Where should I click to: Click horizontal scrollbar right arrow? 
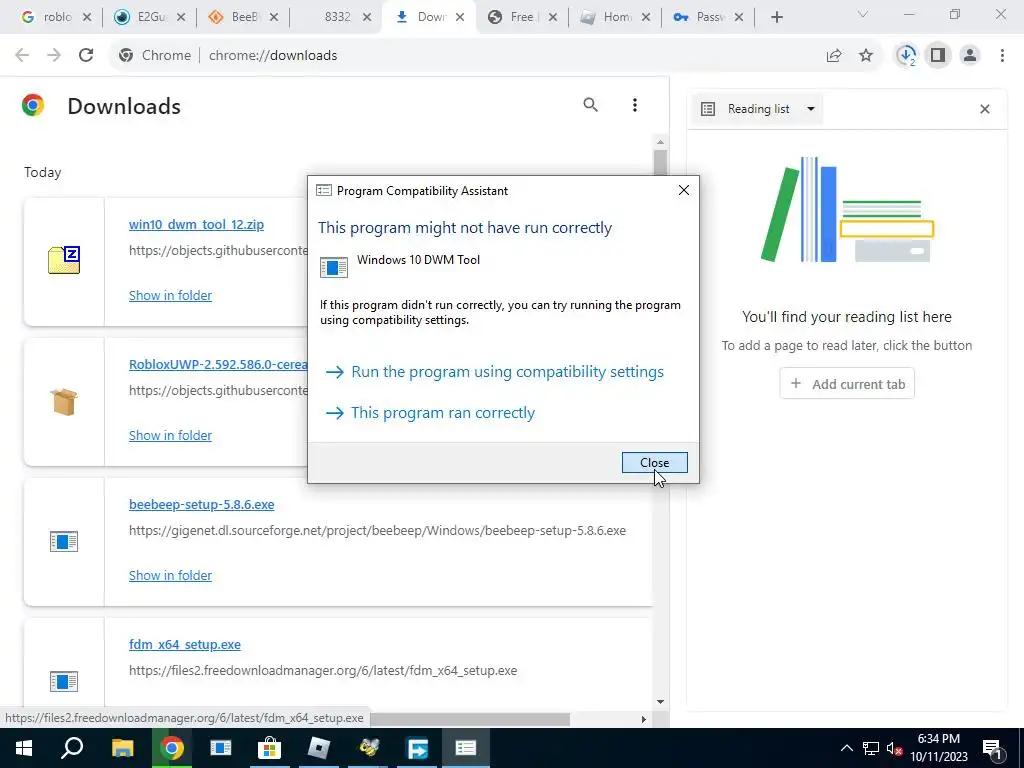point(644,719)
